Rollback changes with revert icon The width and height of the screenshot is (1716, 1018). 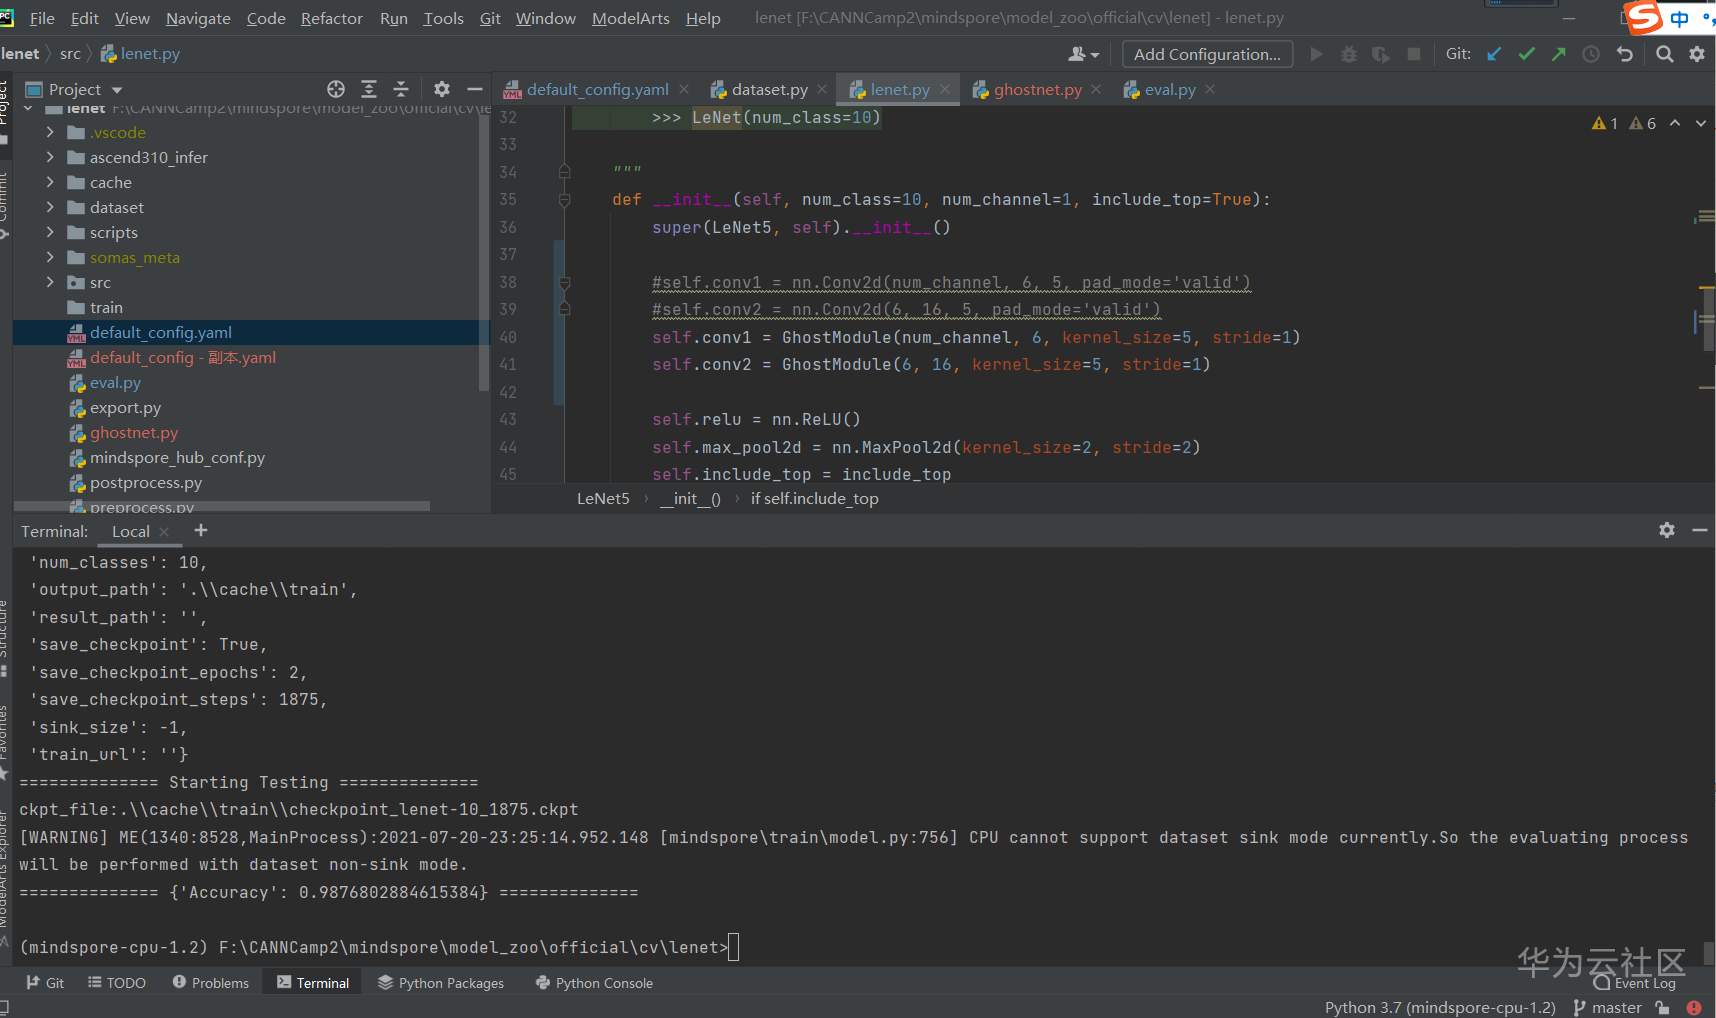[x=1625, y=54]
